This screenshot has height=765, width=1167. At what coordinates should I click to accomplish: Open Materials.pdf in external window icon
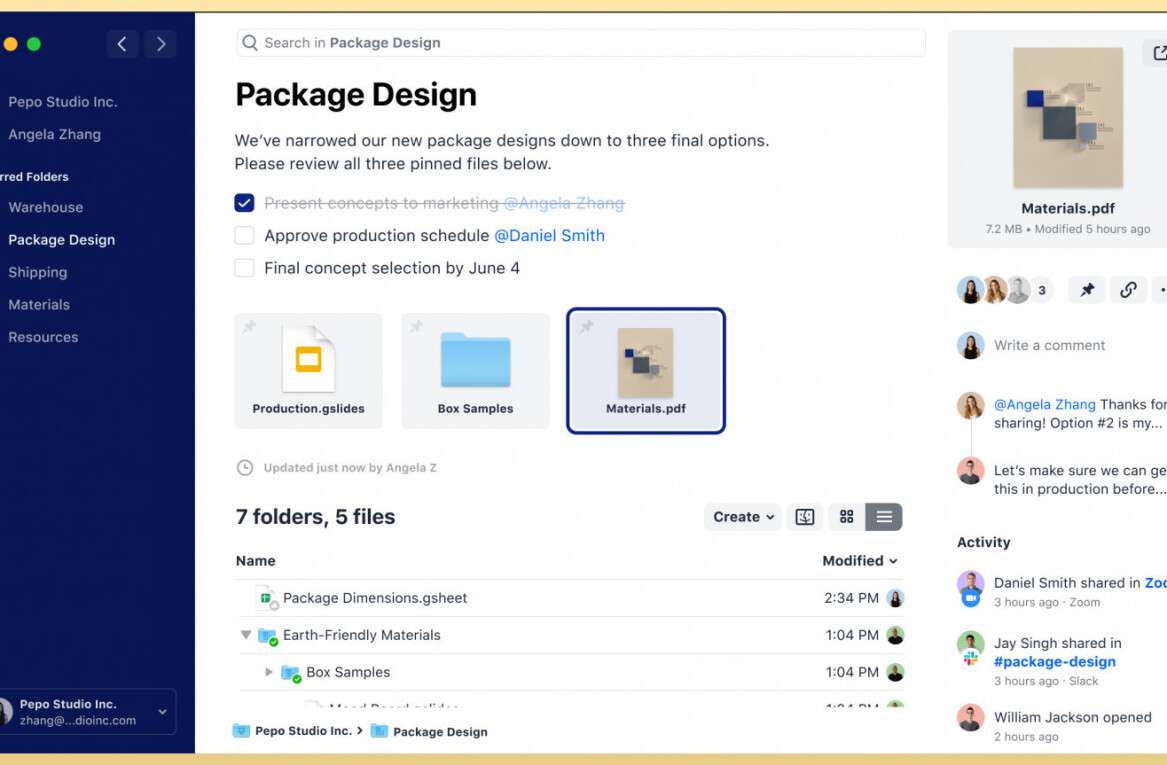click(1158, 54)
